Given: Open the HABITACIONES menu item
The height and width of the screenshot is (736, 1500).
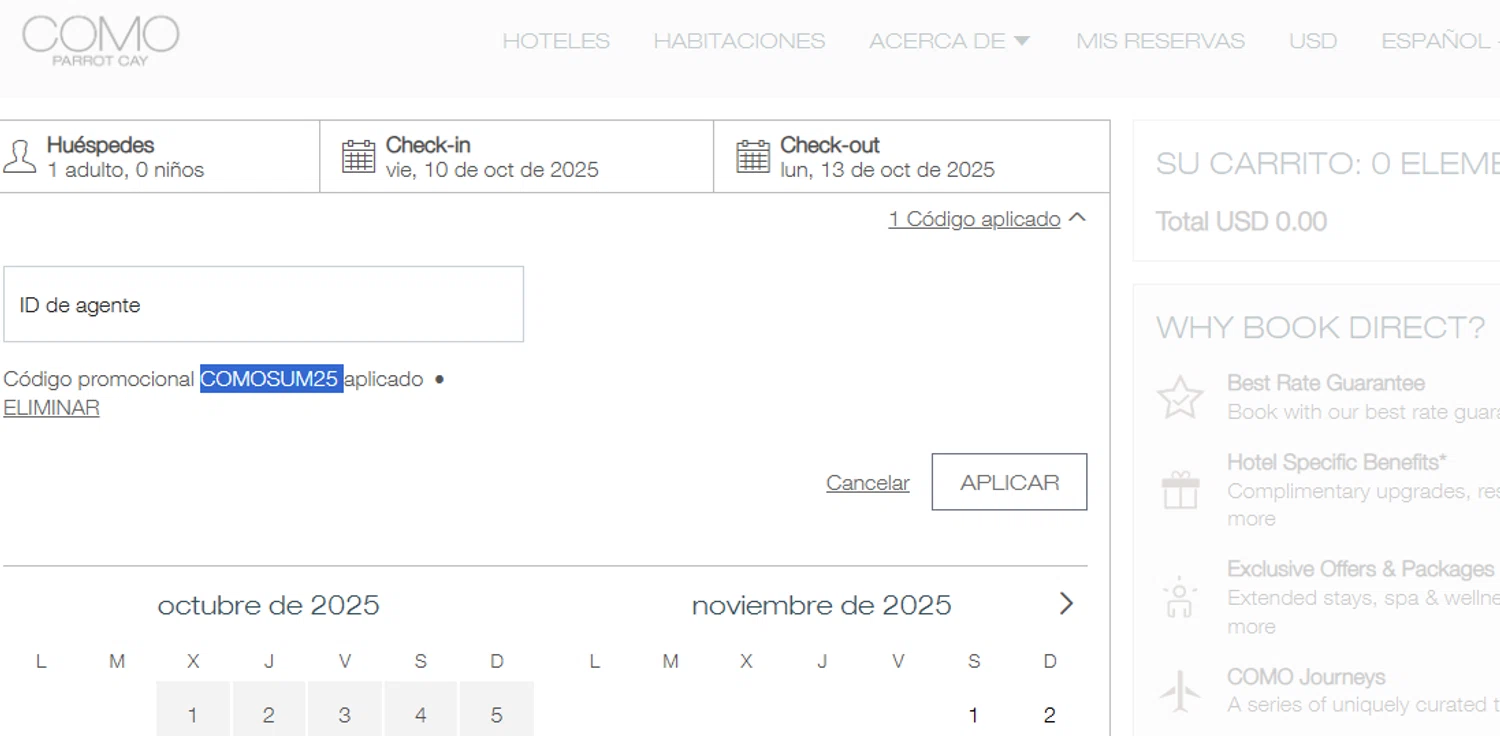Looking at the screenshot, I should coord(739,41).
